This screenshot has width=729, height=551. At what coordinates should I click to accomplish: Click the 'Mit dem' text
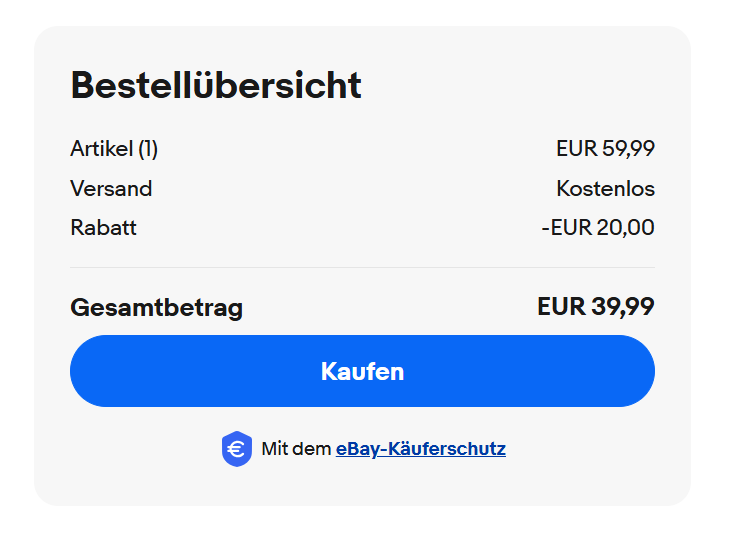tap(296, 449)
